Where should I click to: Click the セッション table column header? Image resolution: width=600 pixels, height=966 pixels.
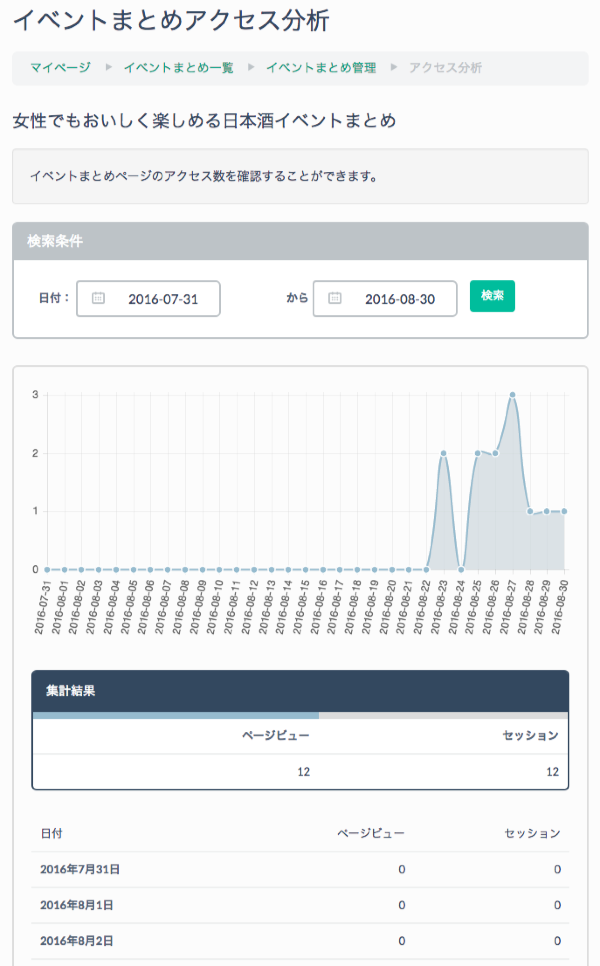533,833
